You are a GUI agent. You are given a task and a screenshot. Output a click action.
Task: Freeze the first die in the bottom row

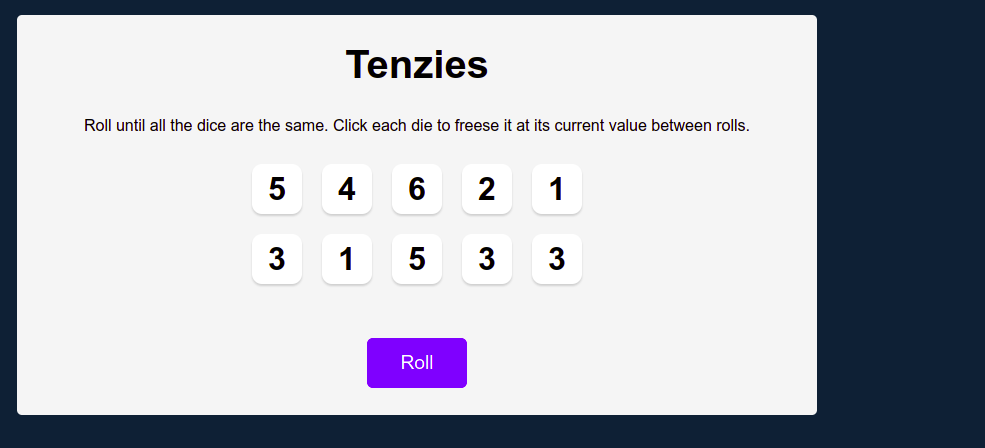coord(277,259)
